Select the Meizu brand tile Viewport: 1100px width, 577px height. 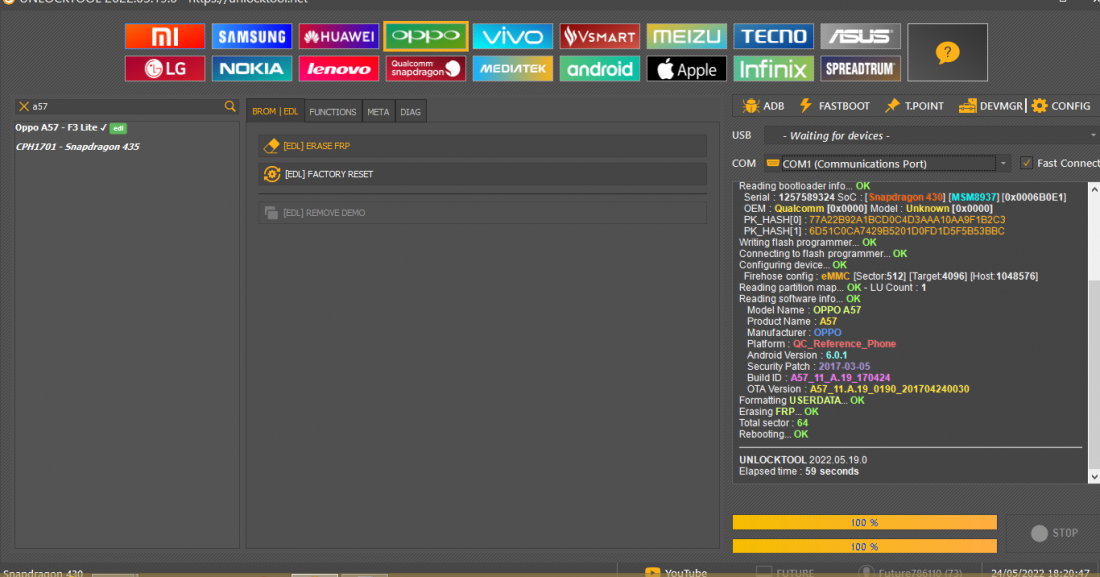687,37
